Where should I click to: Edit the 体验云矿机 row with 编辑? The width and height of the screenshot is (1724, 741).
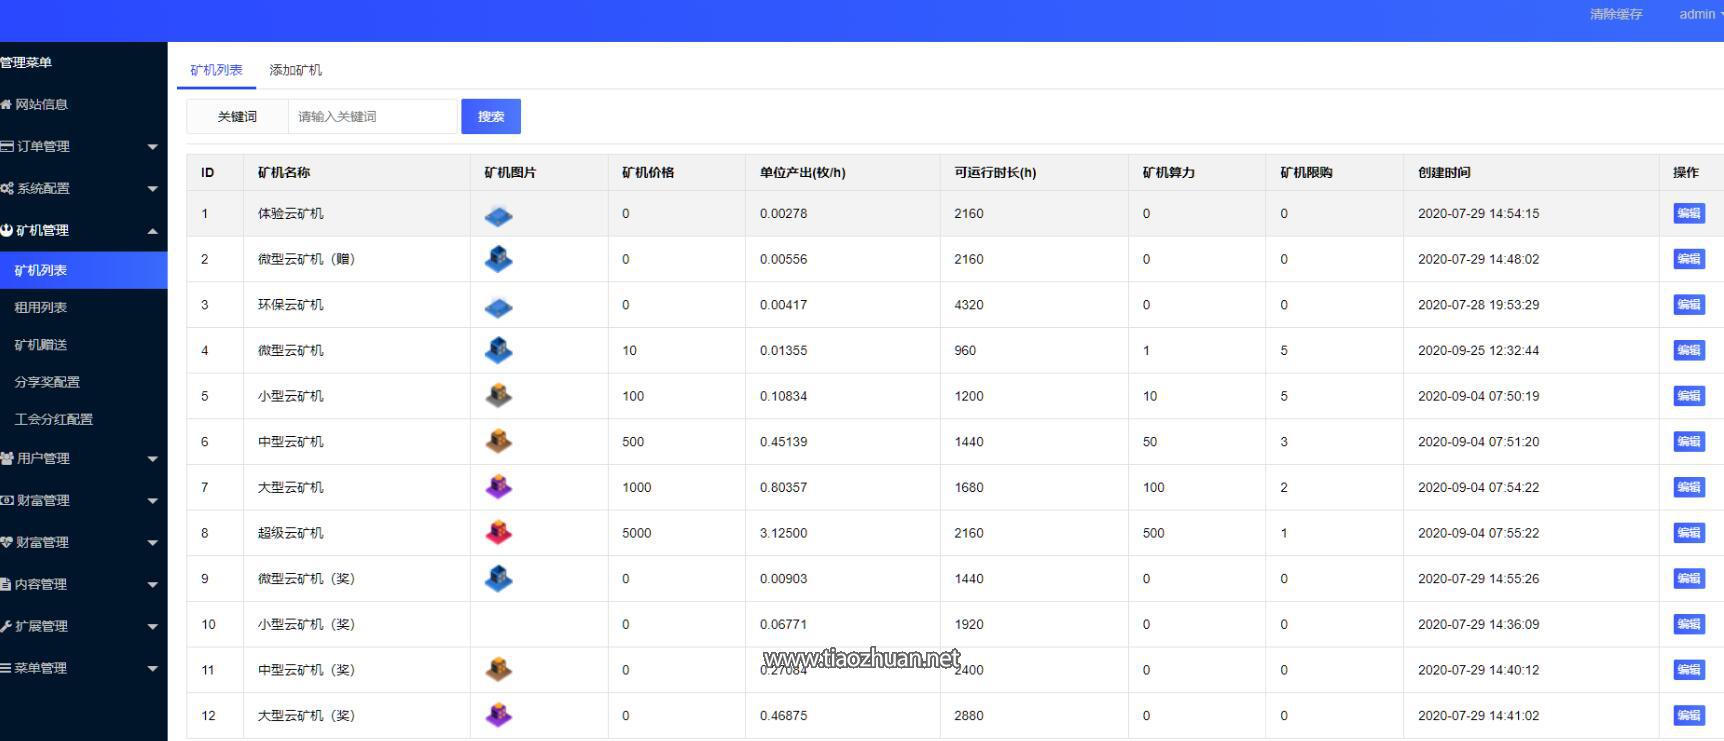[1688, 213]
